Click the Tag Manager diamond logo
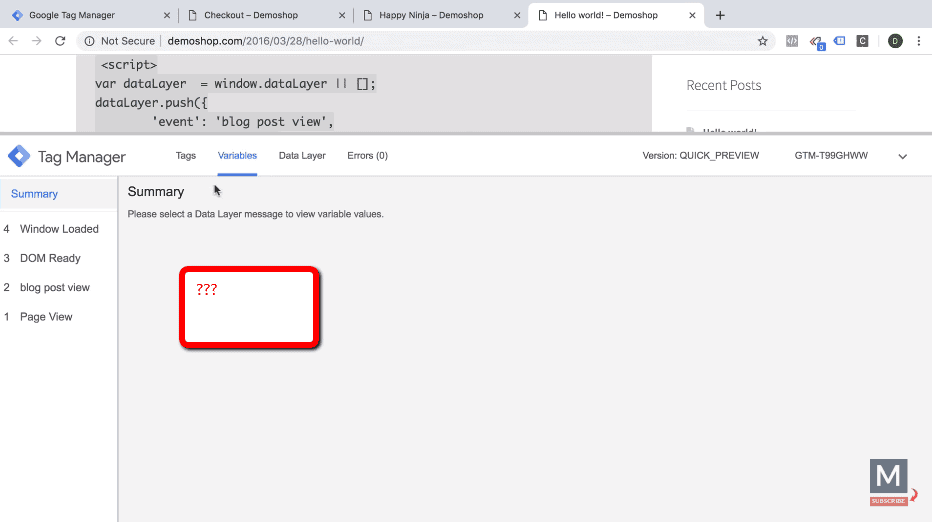 pyautogui.click(x=19, y=156)
